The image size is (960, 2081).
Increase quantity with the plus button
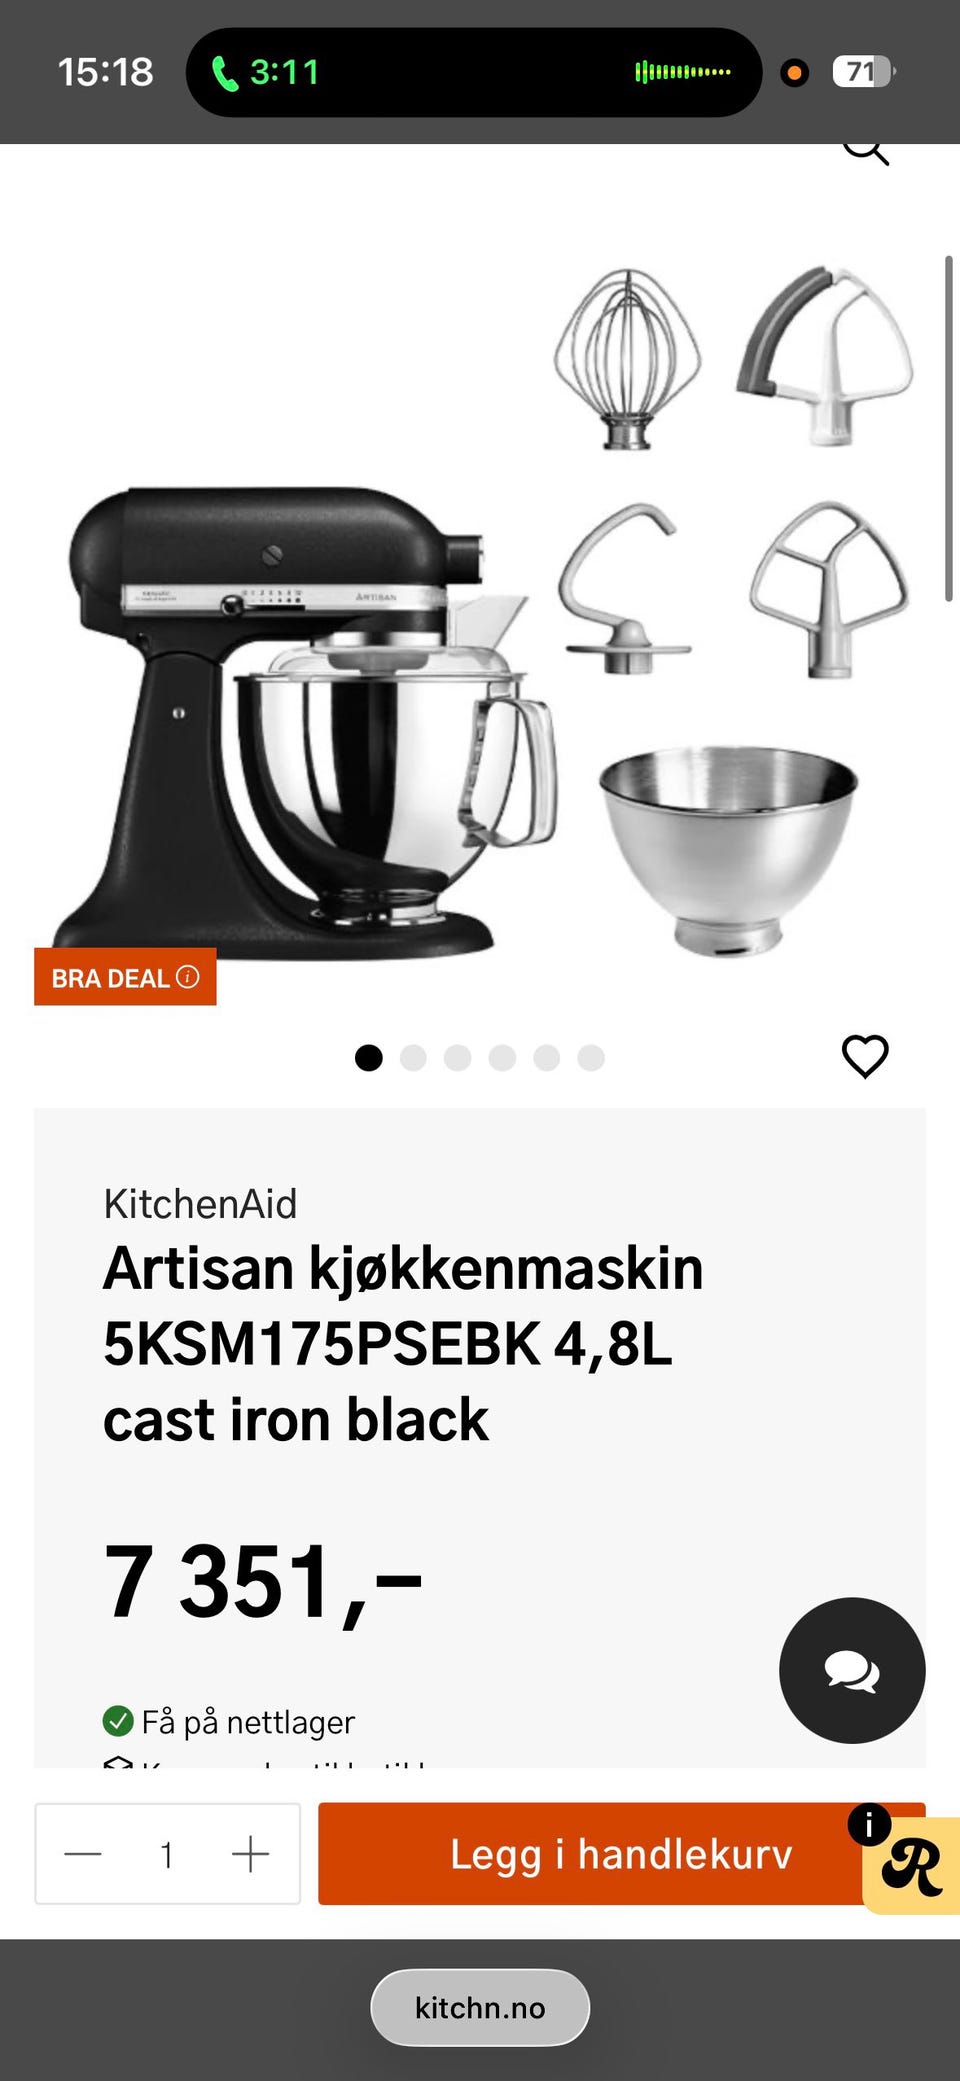coord(250,1854)
